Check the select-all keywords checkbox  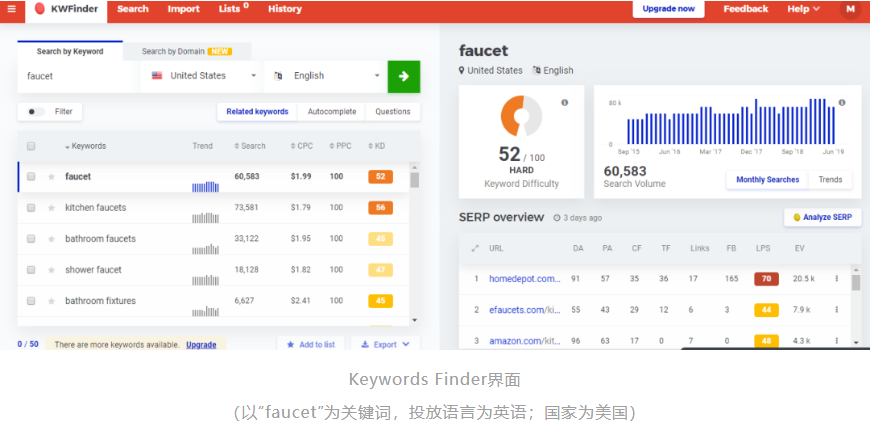pos(31,146)
